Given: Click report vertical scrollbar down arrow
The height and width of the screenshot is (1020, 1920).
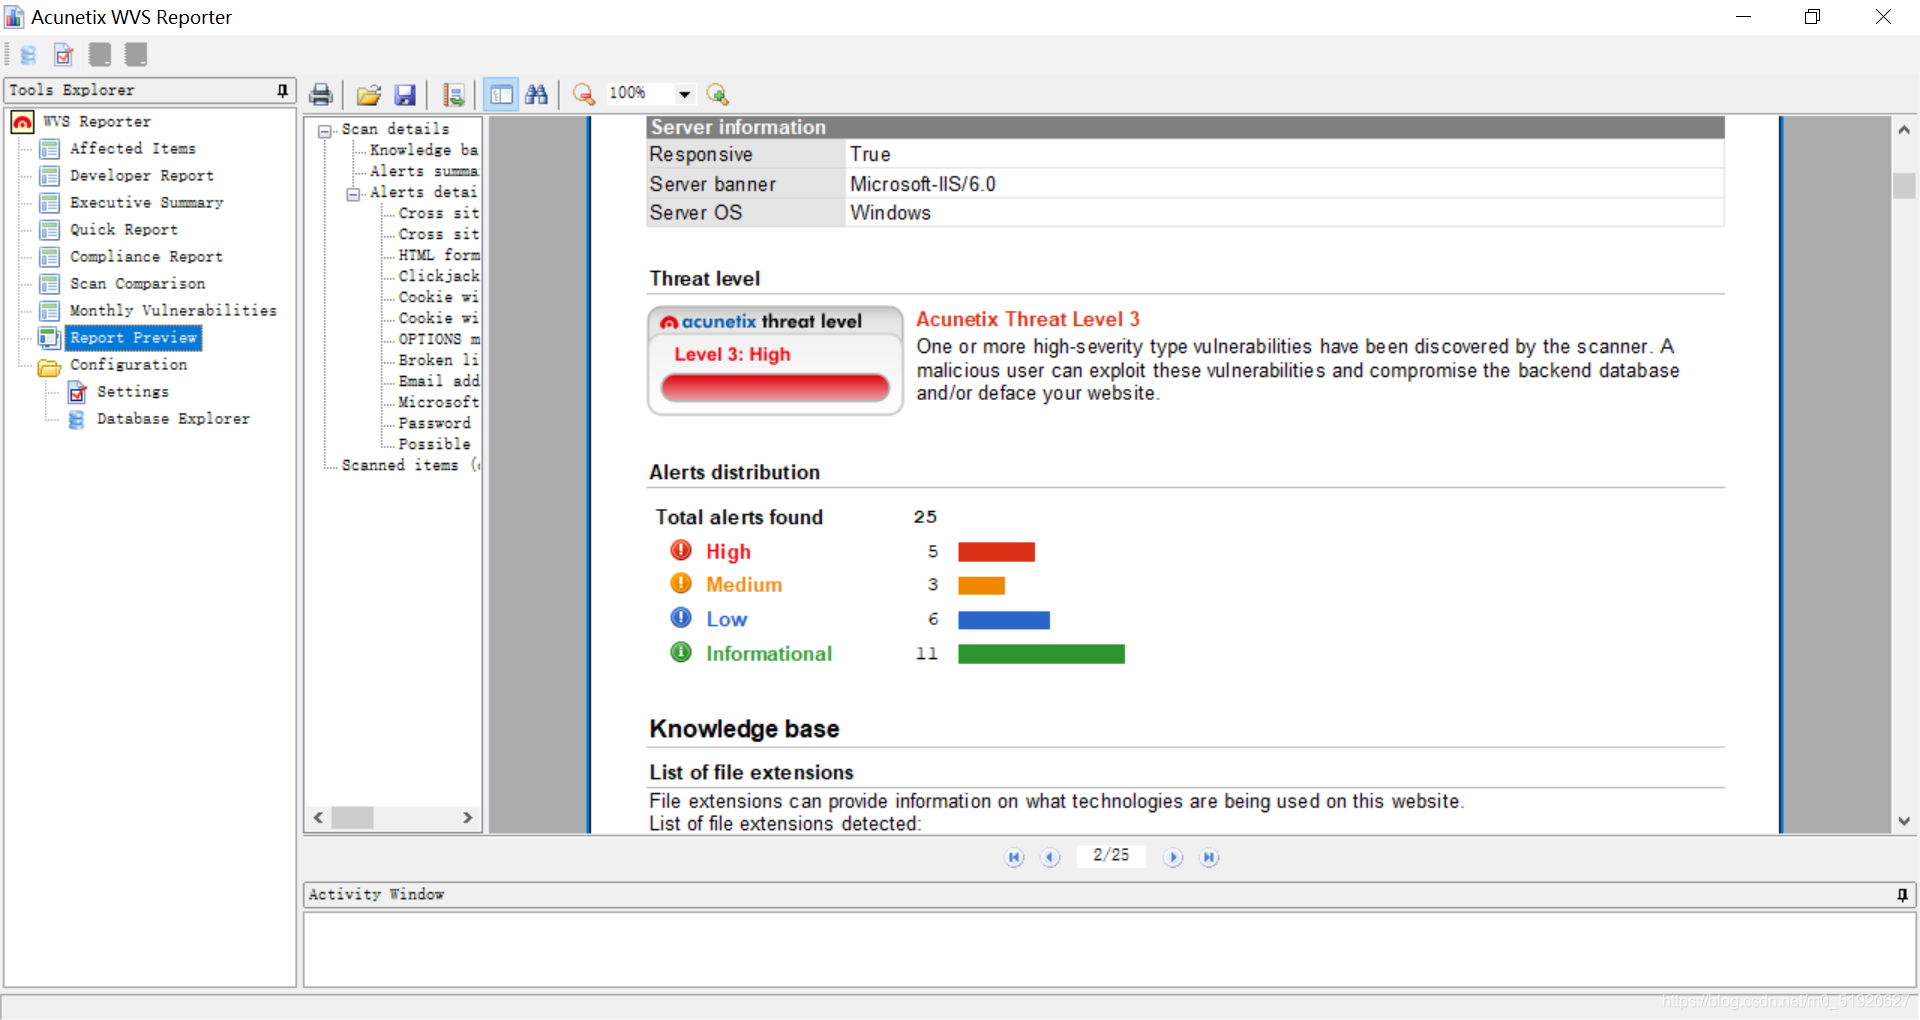Looking at the screenshot, I should 1904,821.
